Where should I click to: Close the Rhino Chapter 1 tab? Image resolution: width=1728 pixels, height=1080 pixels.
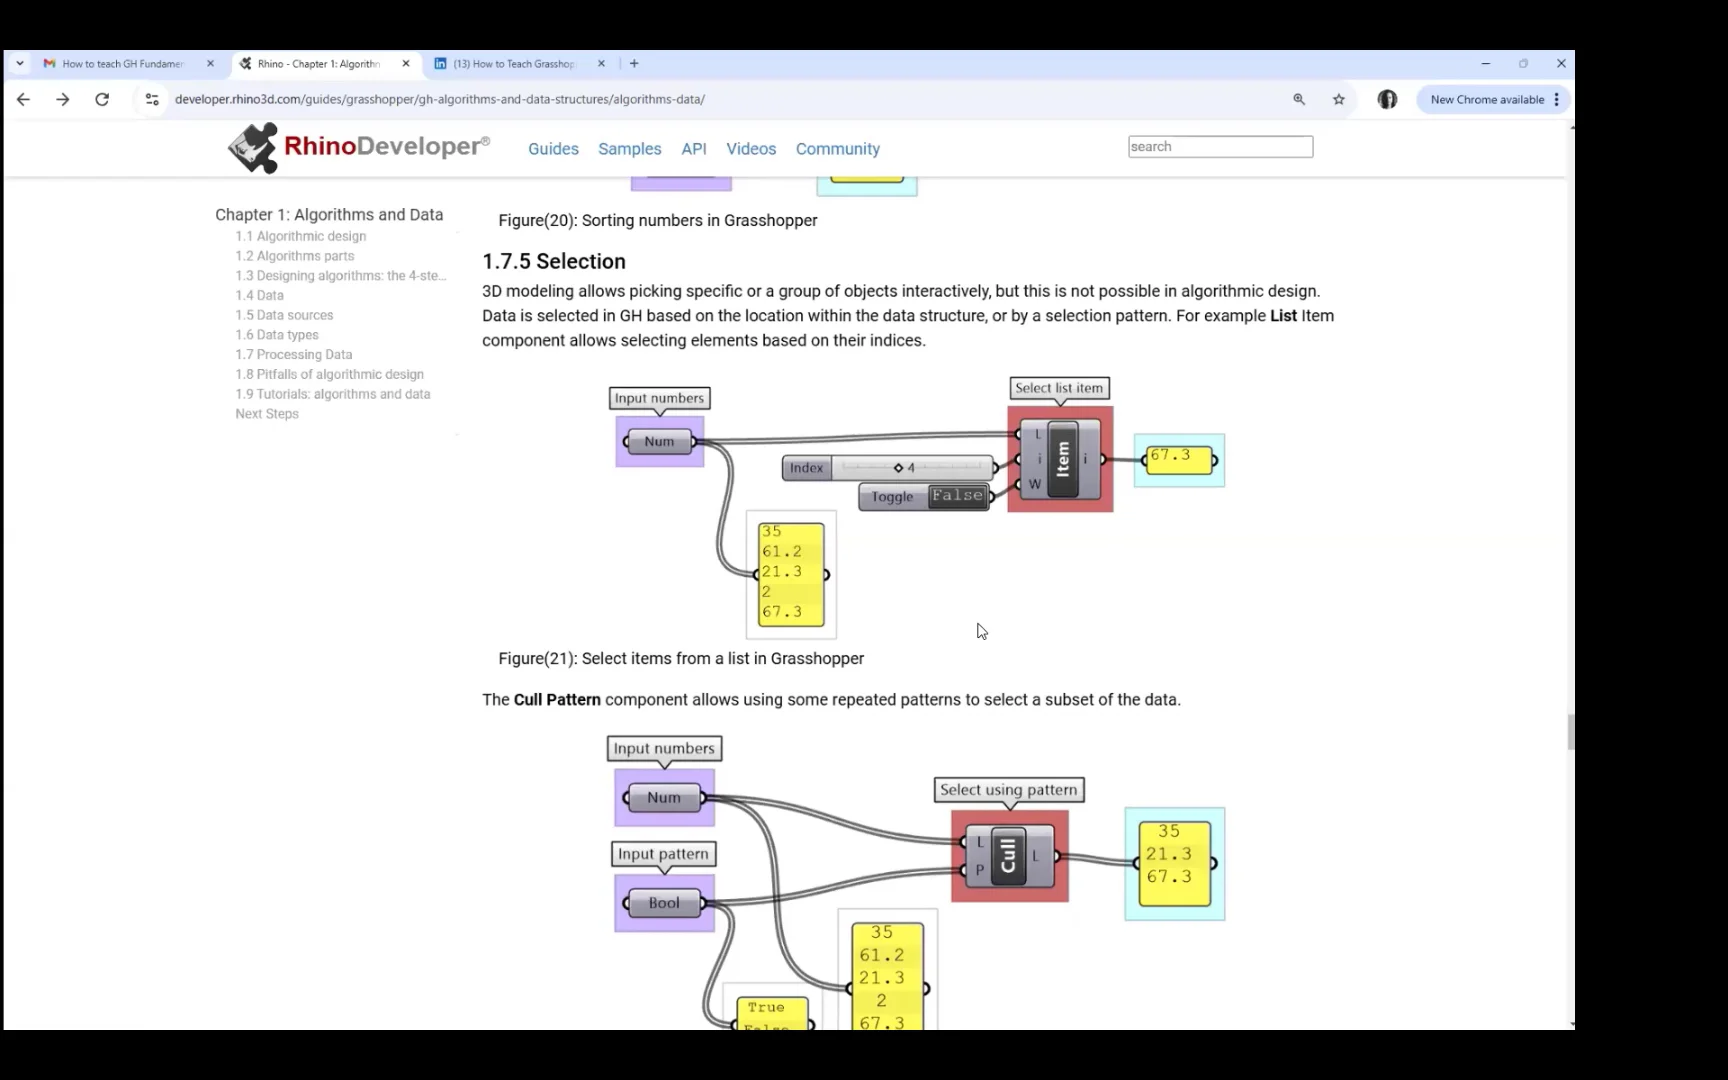click(406, 63)
